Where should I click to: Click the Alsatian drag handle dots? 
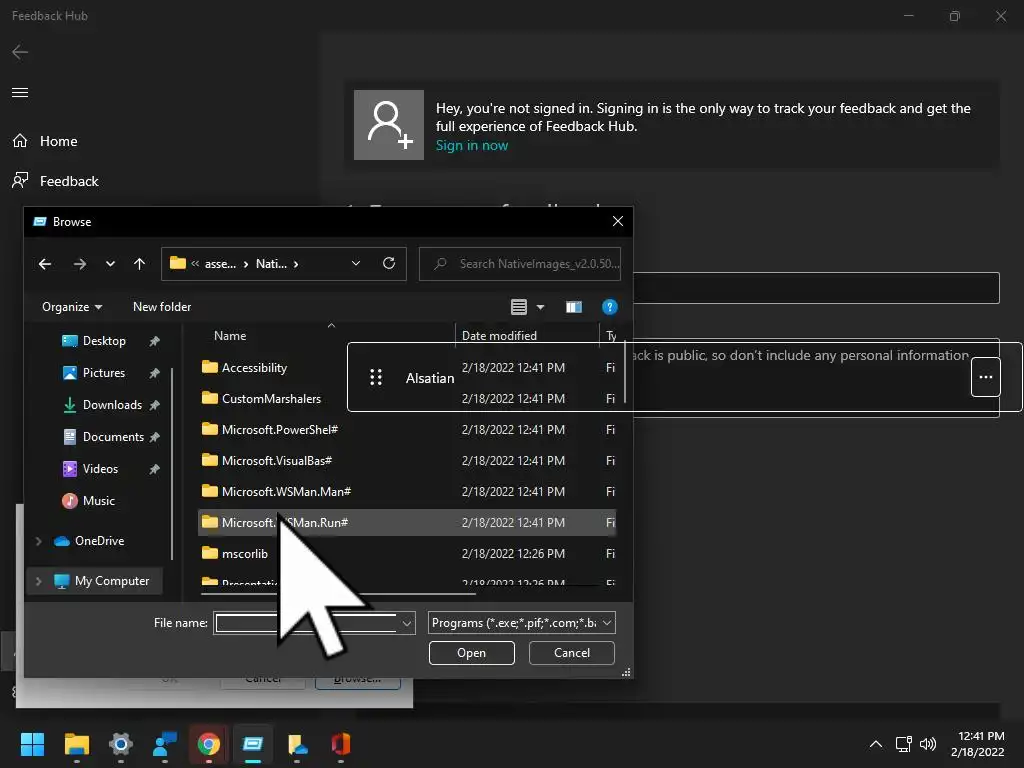(x=376, y=377)
